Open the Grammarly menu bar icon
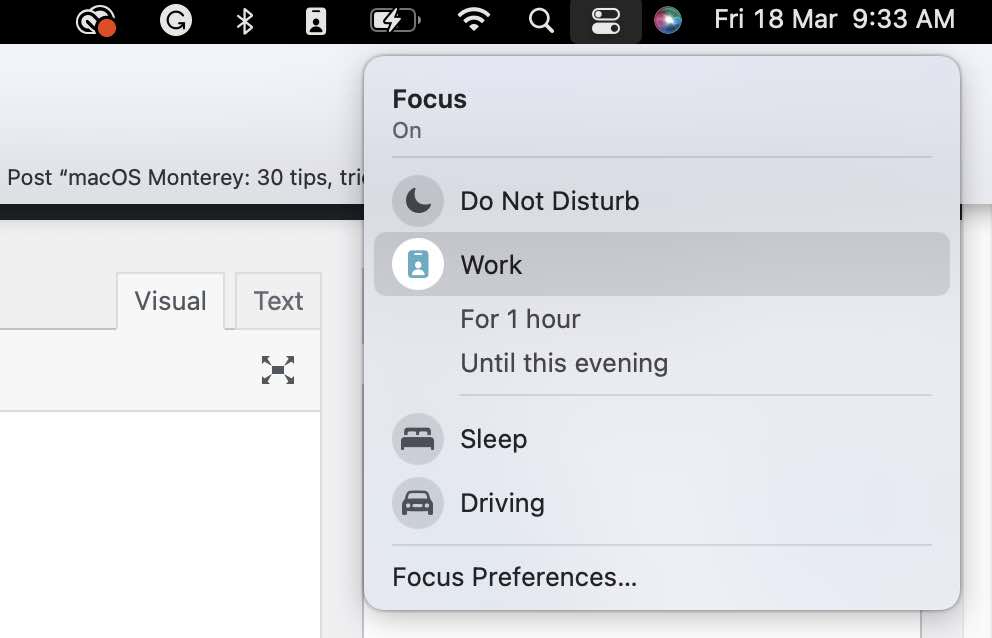This screenshot has height=638, width=992. pyautogui.click(x=176, y=20)
